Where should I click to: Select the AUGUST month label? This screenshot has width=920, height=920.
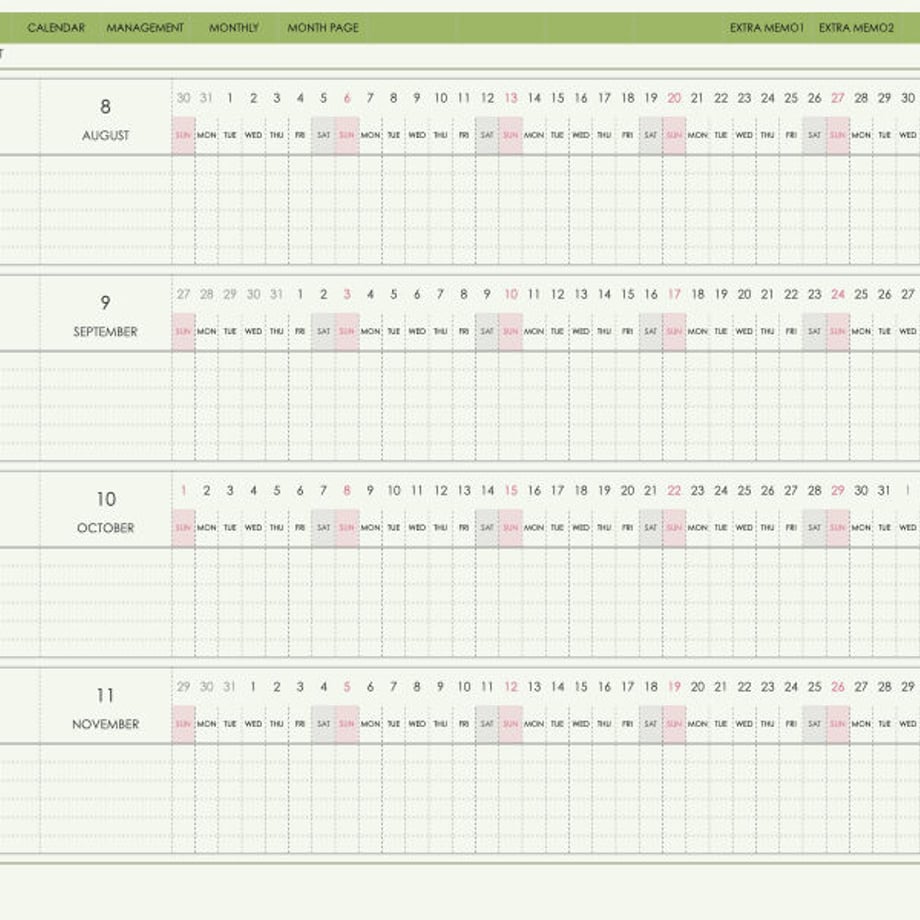[106, 136]
